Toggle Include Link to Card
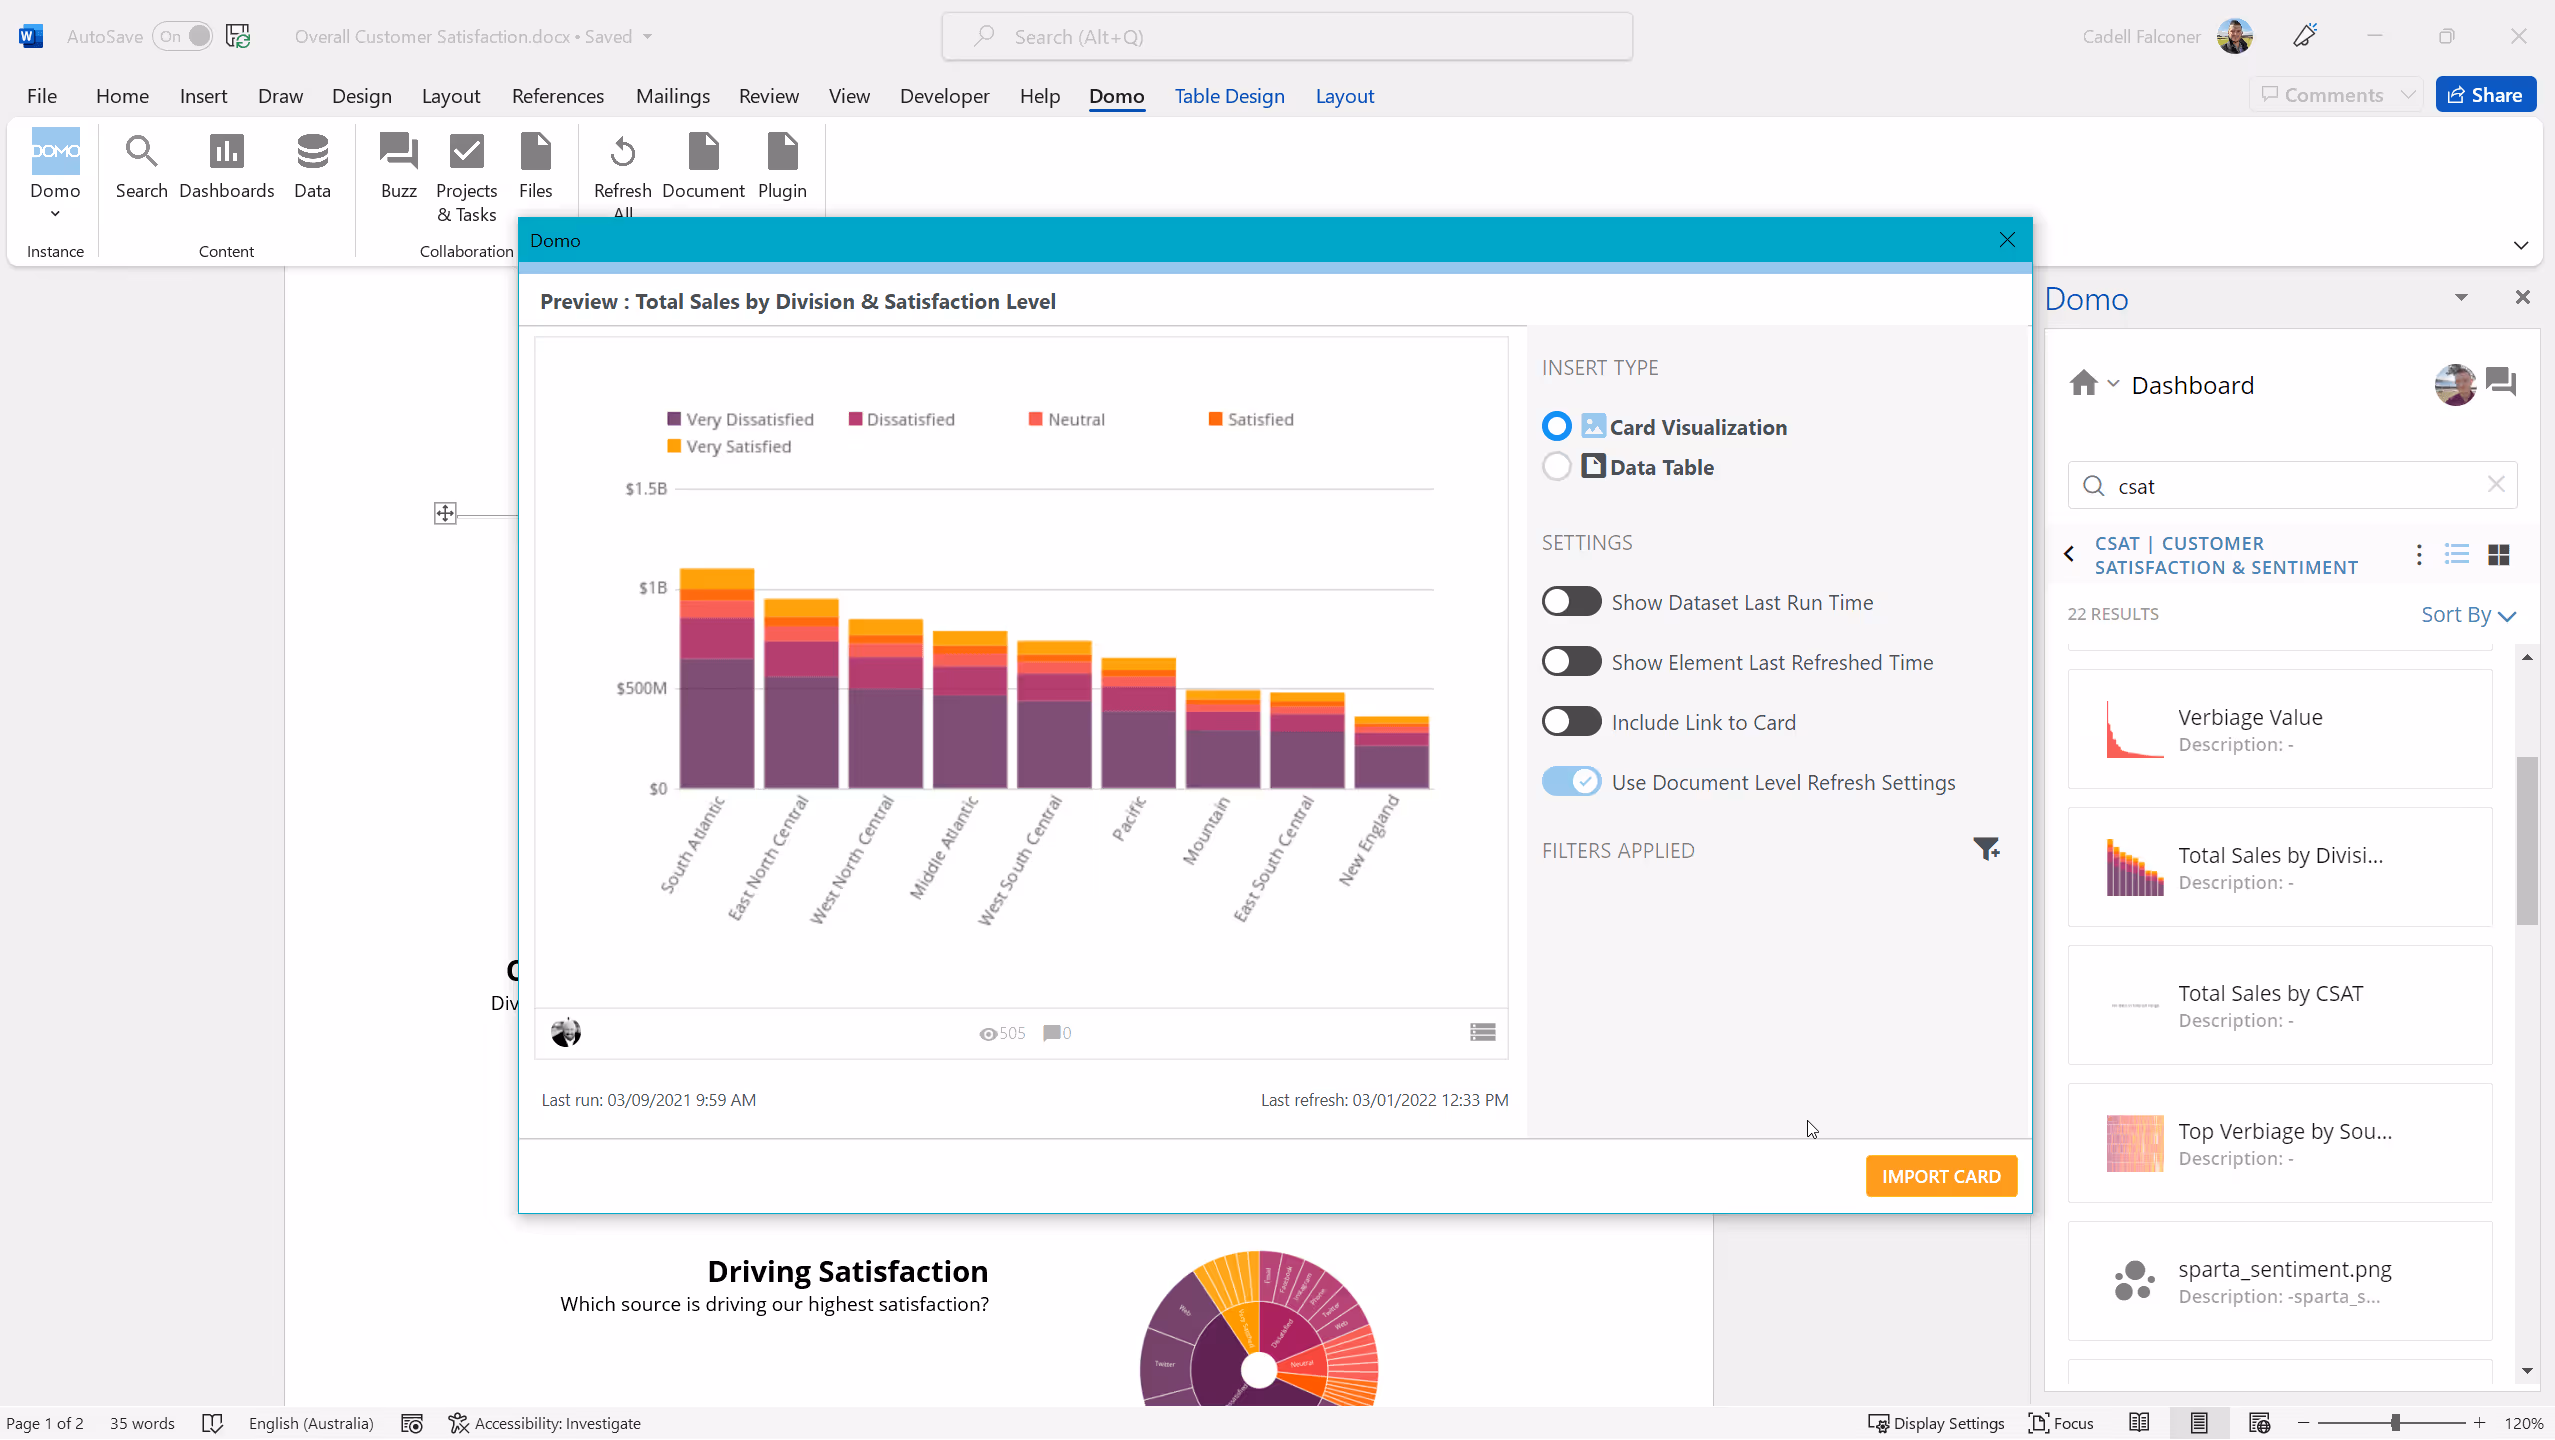This screenshot has height=1440, width=2555. (1571, 721)
